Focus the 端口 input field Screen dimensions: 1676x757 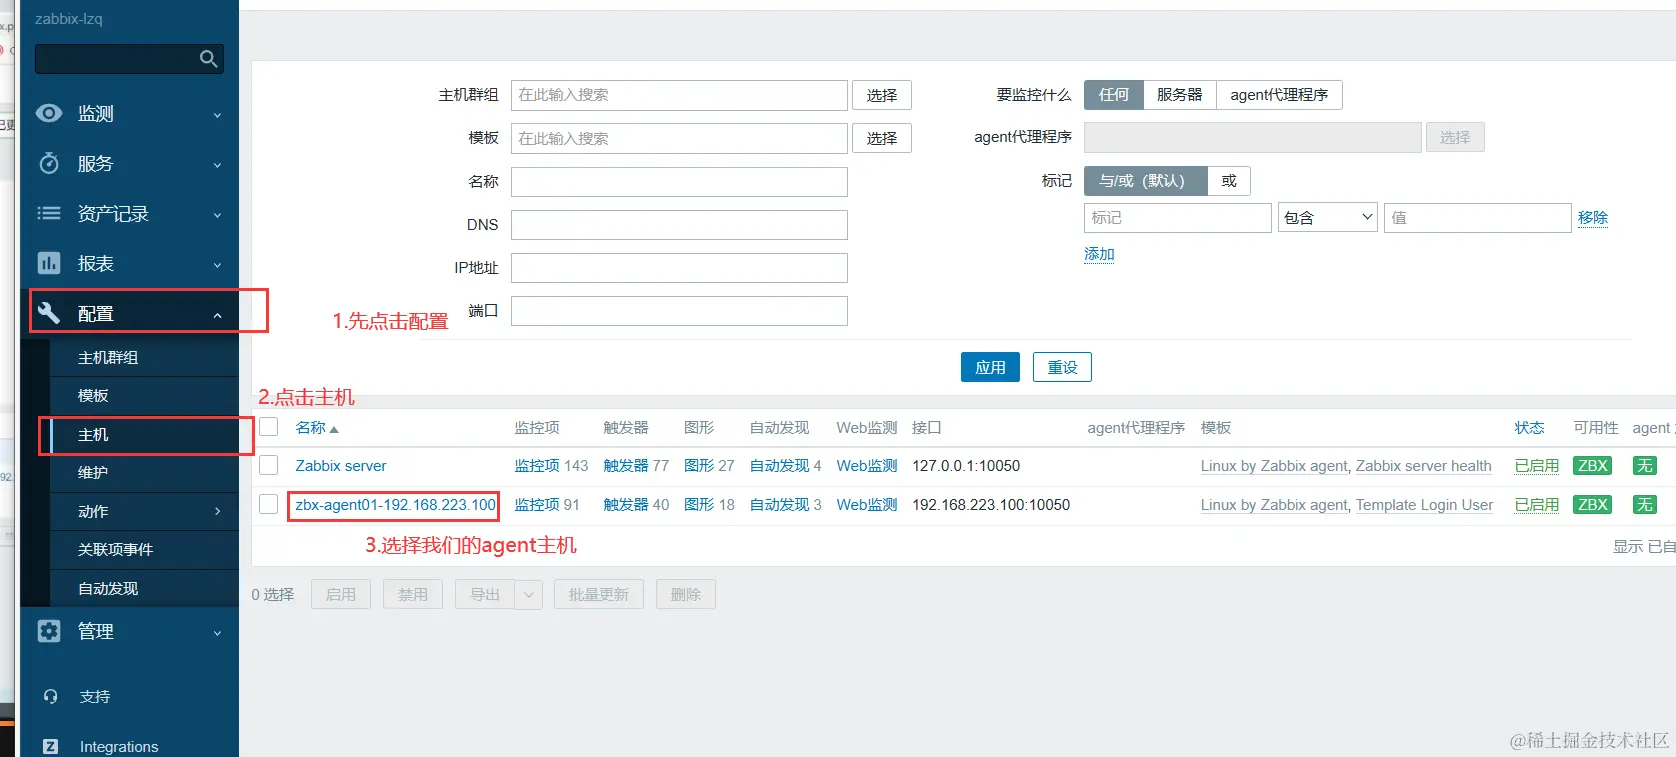679,310
